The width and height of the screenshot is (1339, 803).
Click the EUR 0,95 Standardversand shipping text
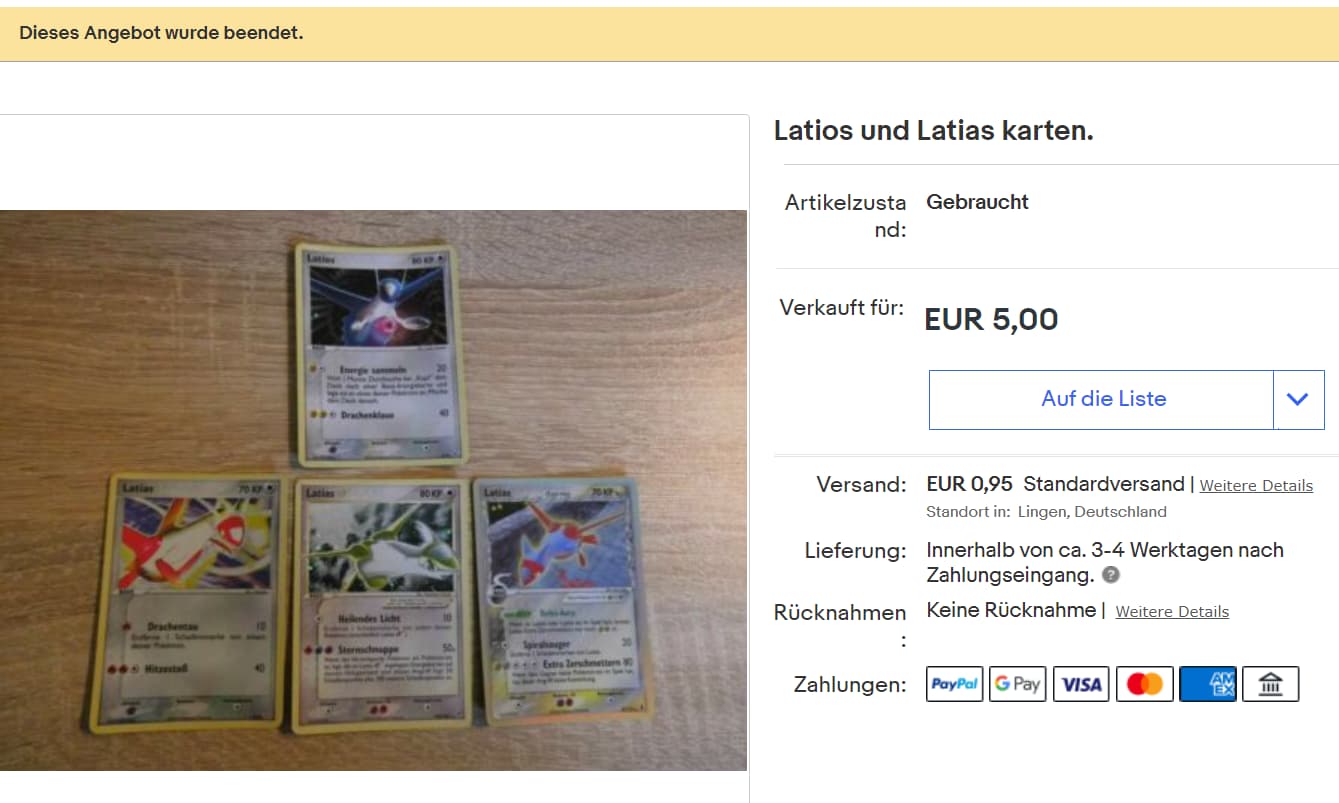(1055, 484)
